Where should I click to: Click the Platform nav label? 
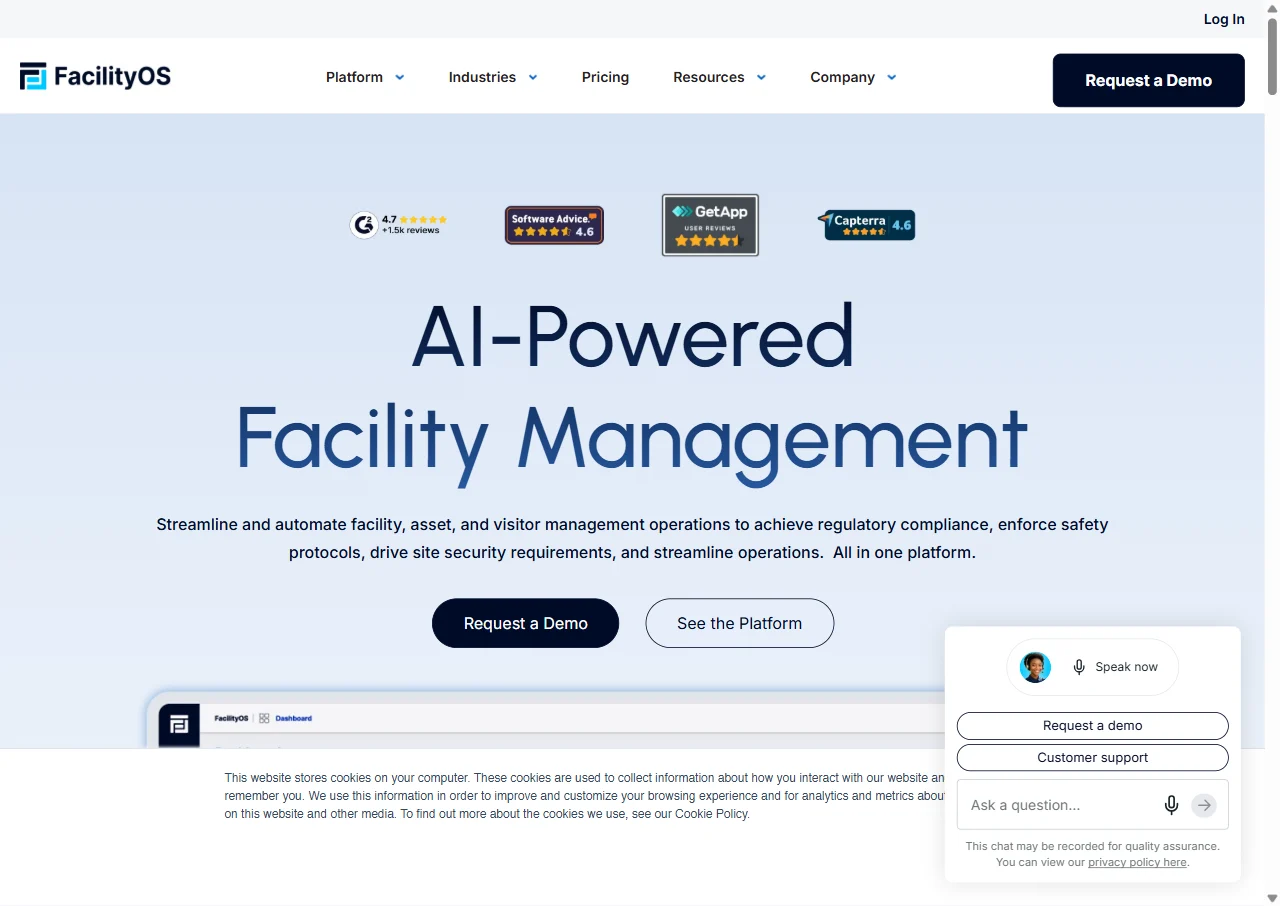pyautogui.click(x=354, y=77)
